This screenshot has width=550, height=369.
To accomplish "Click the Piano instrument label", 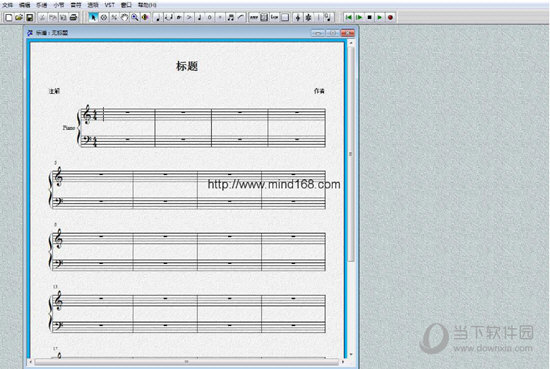I will (69, 128).
